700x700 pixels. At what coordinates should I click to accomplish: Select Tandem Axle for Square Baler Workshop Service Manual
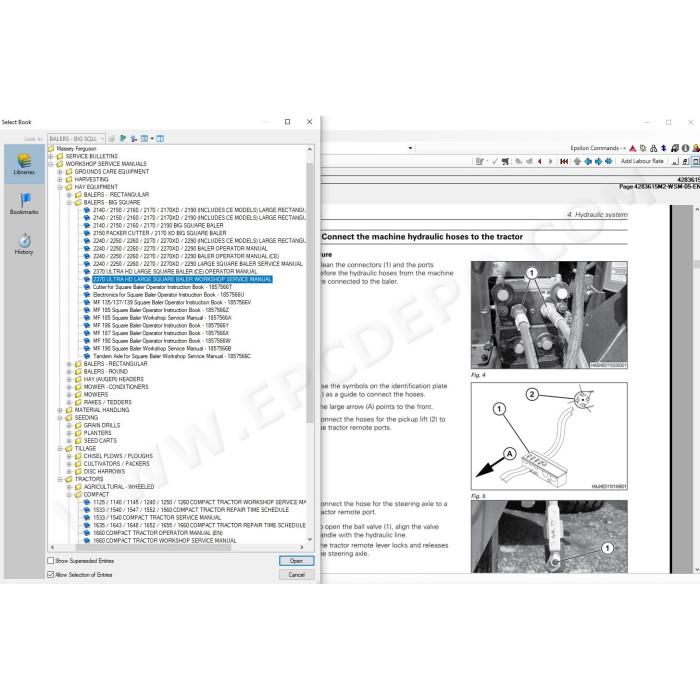tap(172, 356)
